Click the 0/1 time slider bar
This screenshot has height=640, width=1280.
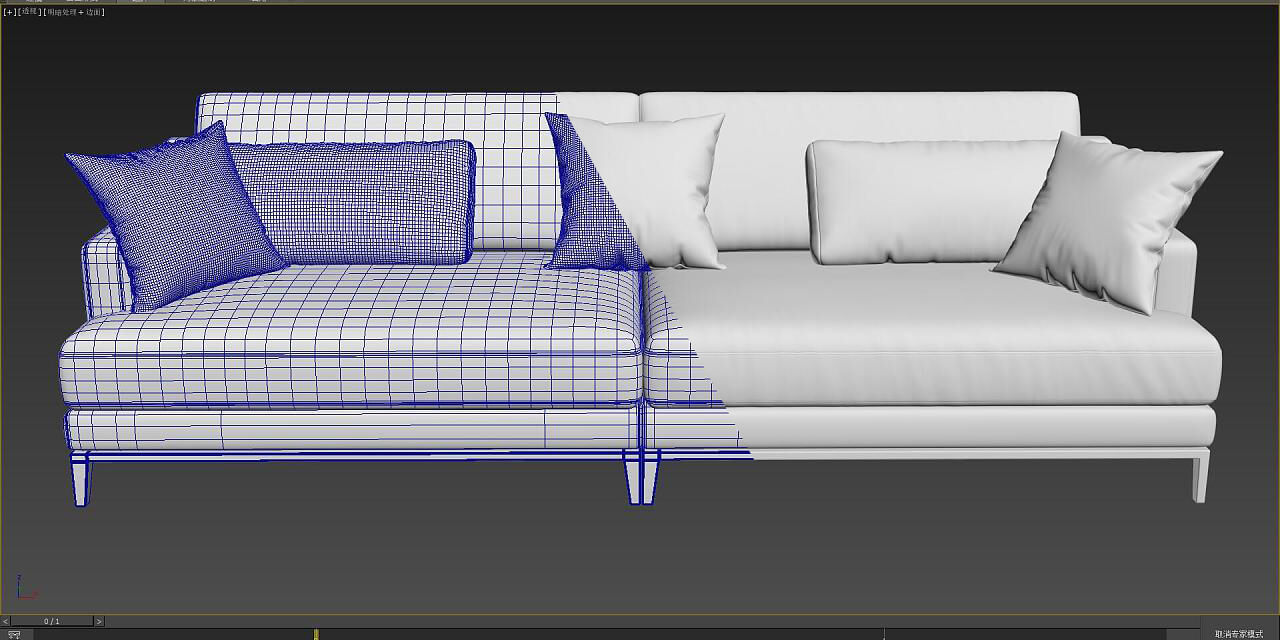pos(50,621)
